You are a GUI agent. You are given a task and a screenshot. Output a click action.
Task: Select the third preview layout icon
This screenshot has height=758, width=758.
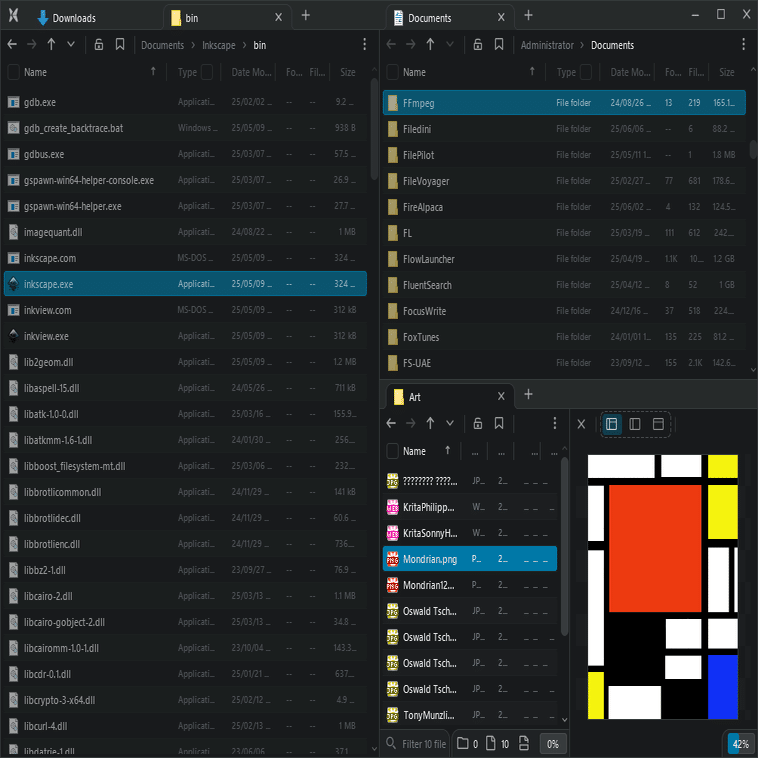(x=658, y=424)
